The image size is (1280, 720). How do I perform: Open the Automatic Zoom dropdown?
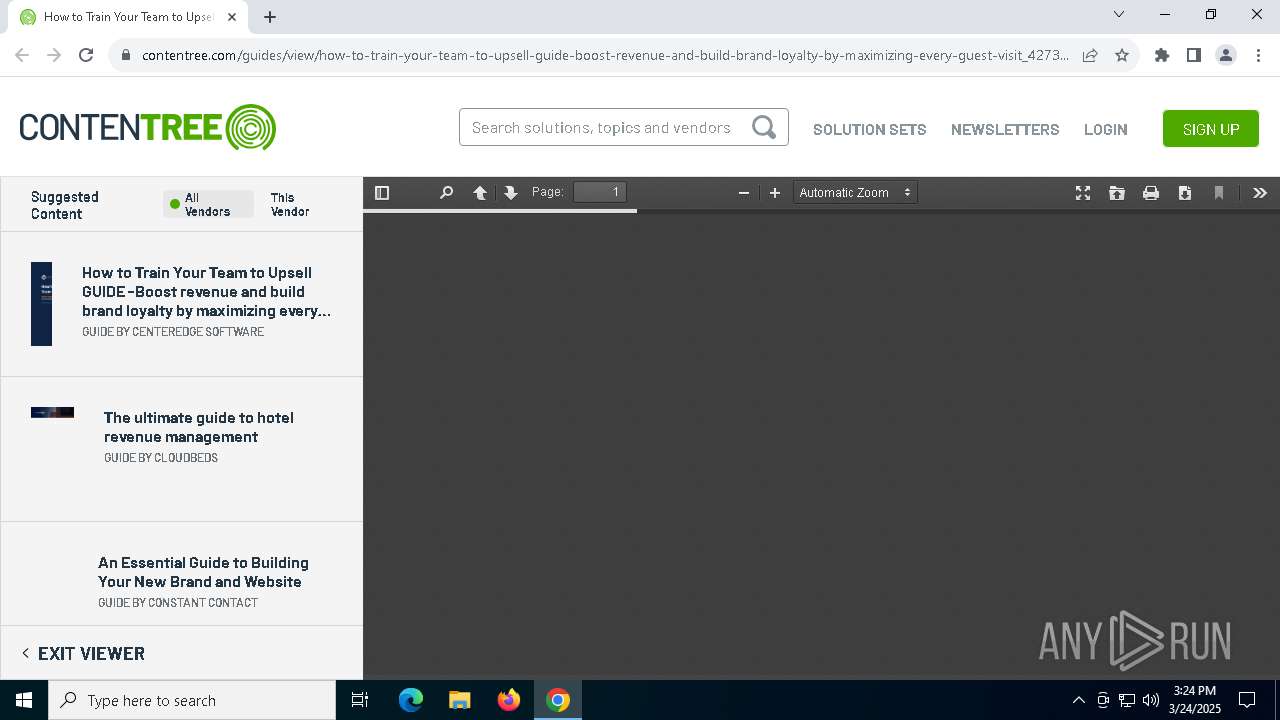click(855, 193)
